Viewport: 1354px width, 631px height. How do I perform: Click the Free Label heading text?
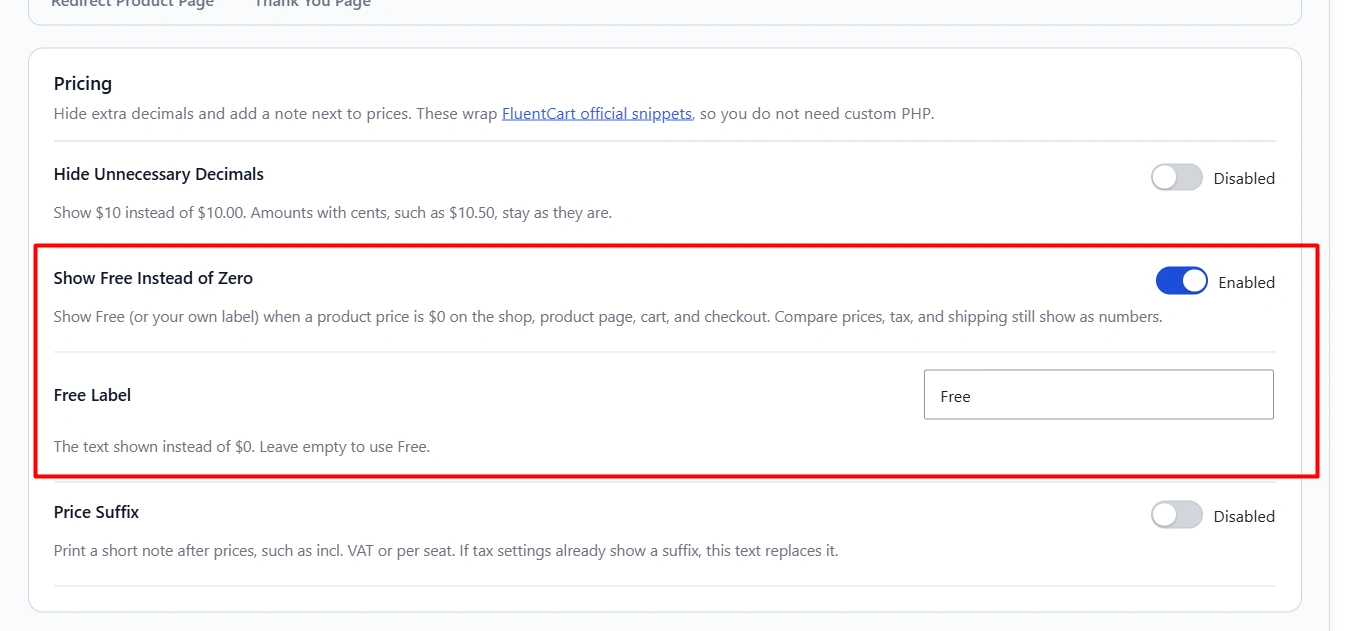click(92, 395)
